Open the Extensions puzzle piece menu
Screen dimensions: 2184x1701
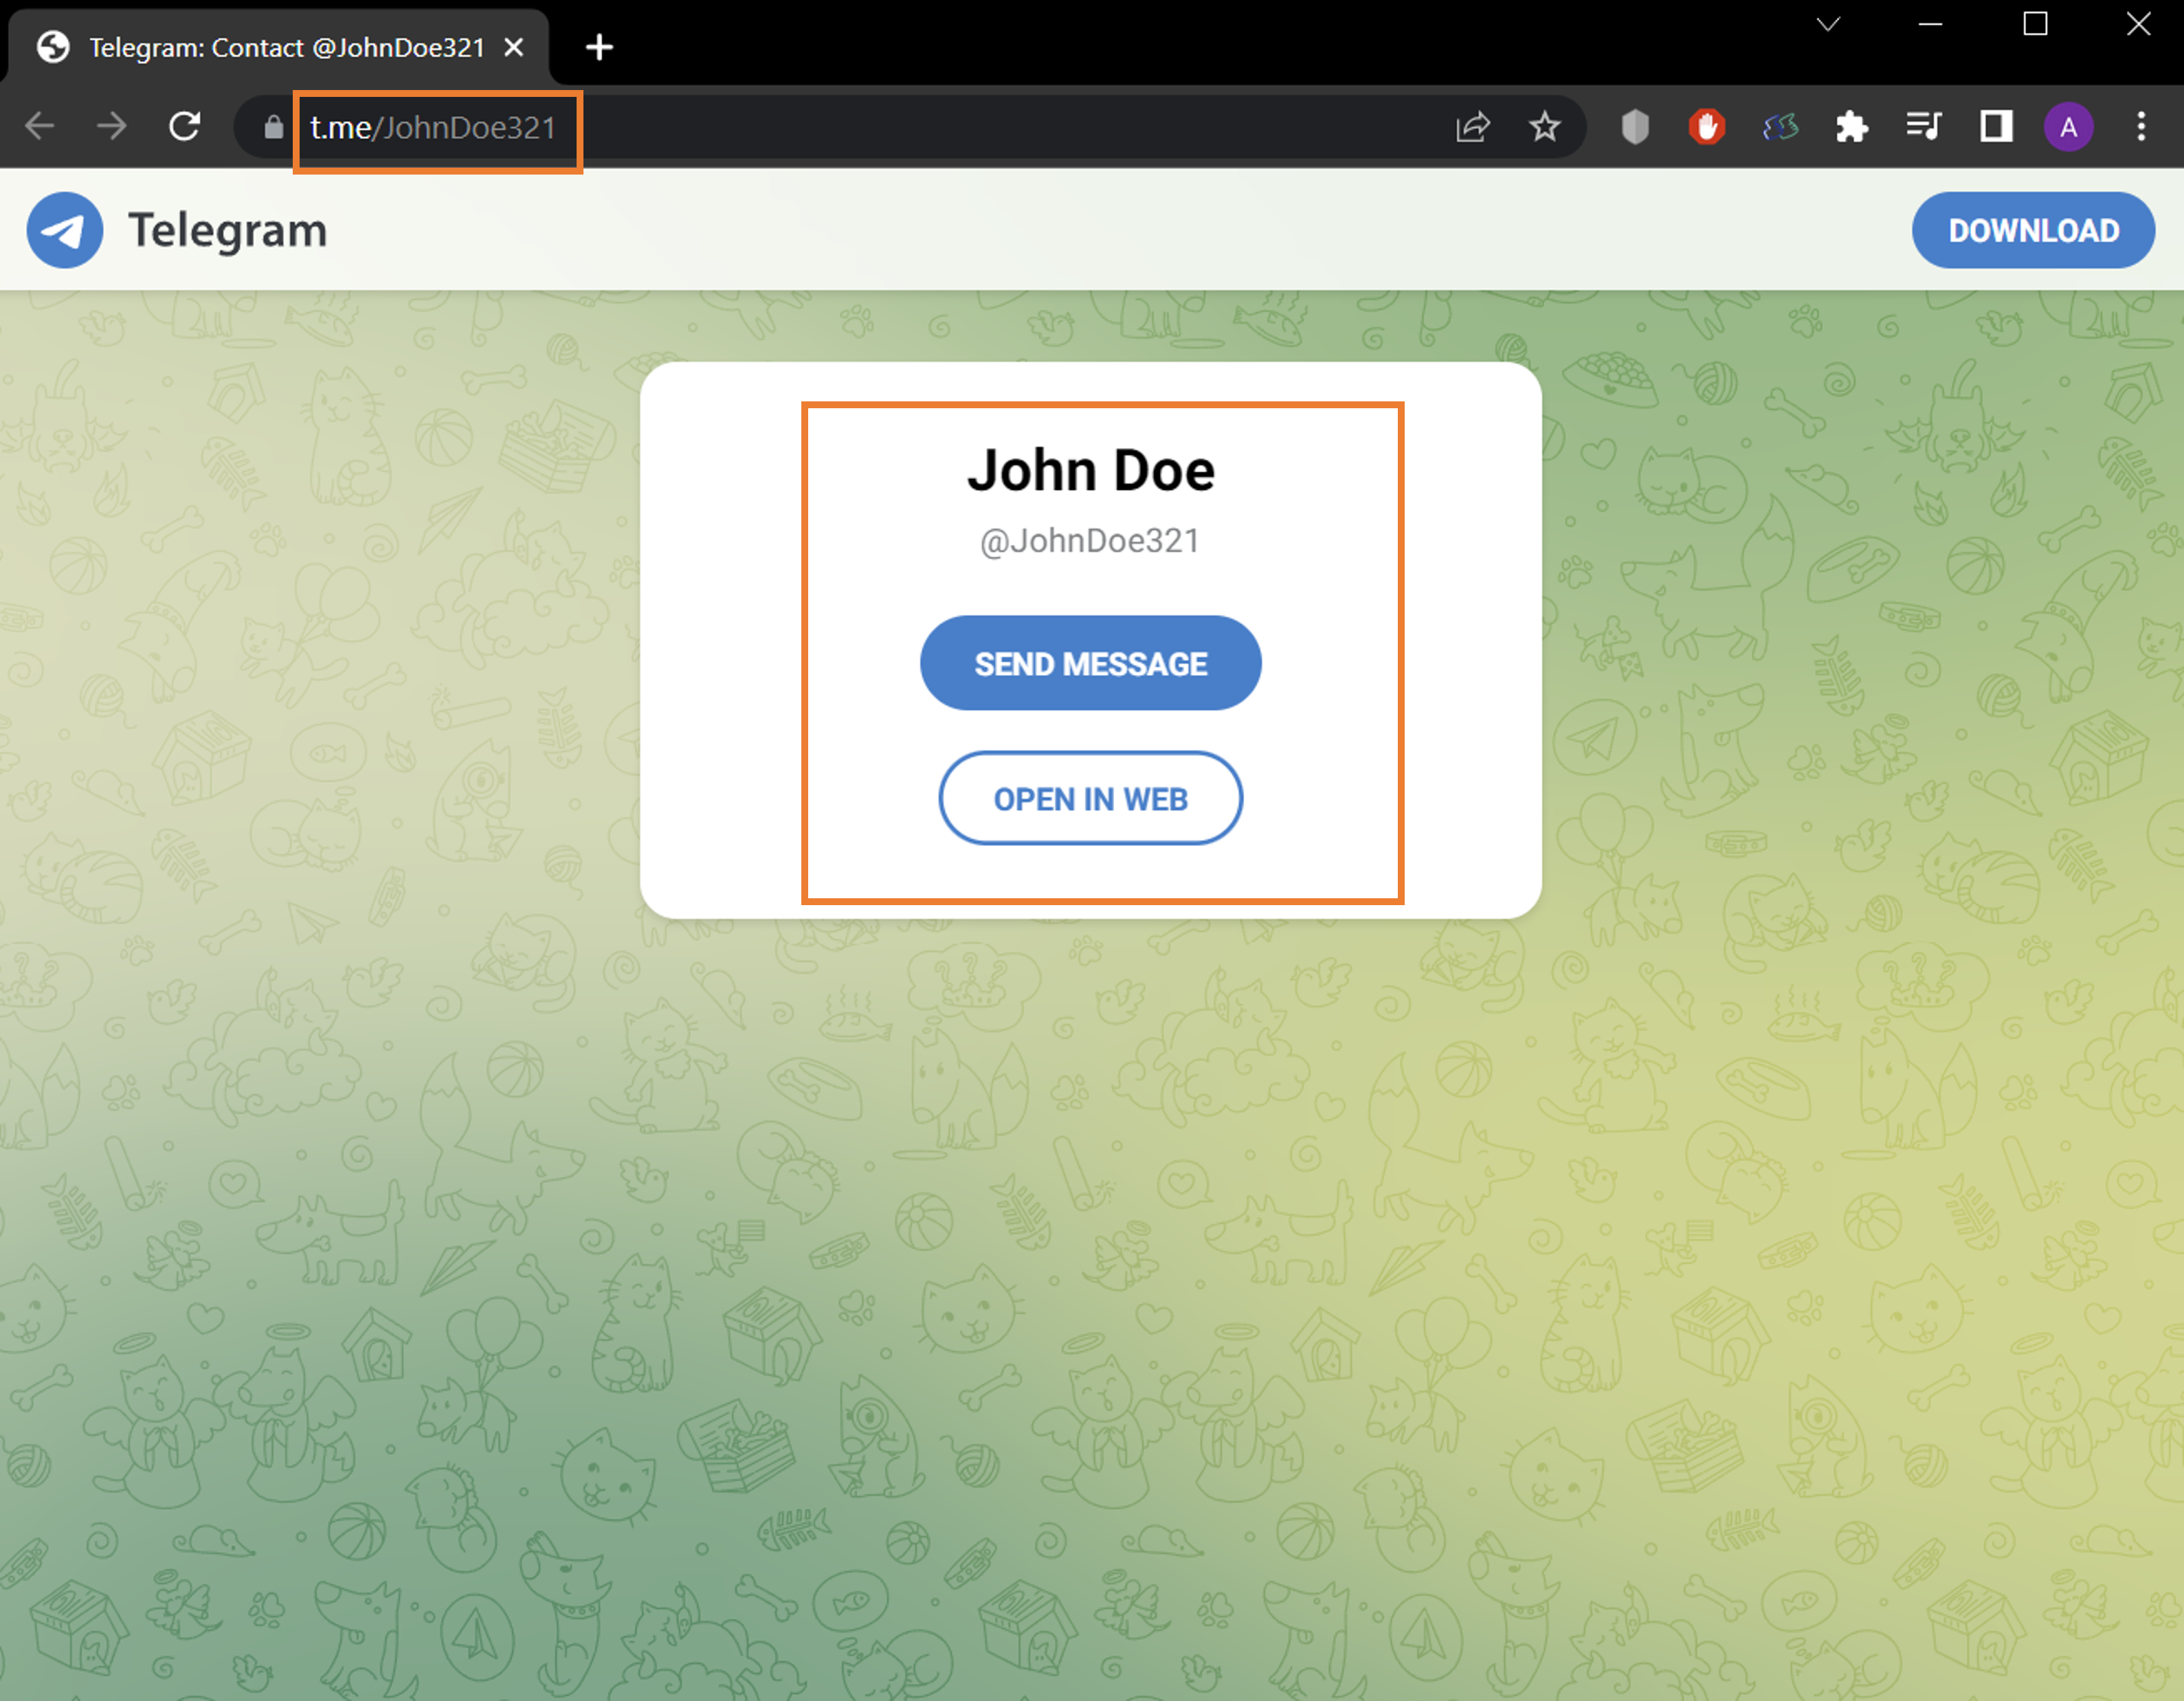[1852, 127]
